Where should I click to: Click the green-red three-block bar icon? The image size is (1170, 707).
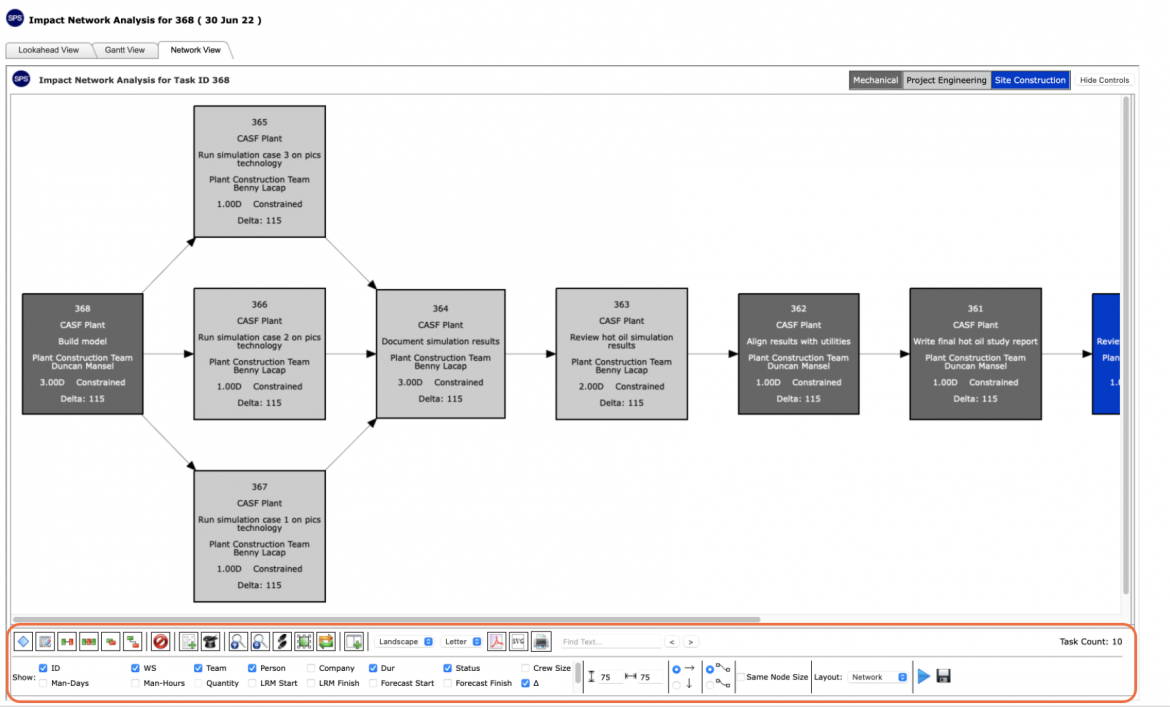pyautogui.click(x=89, y=641)
